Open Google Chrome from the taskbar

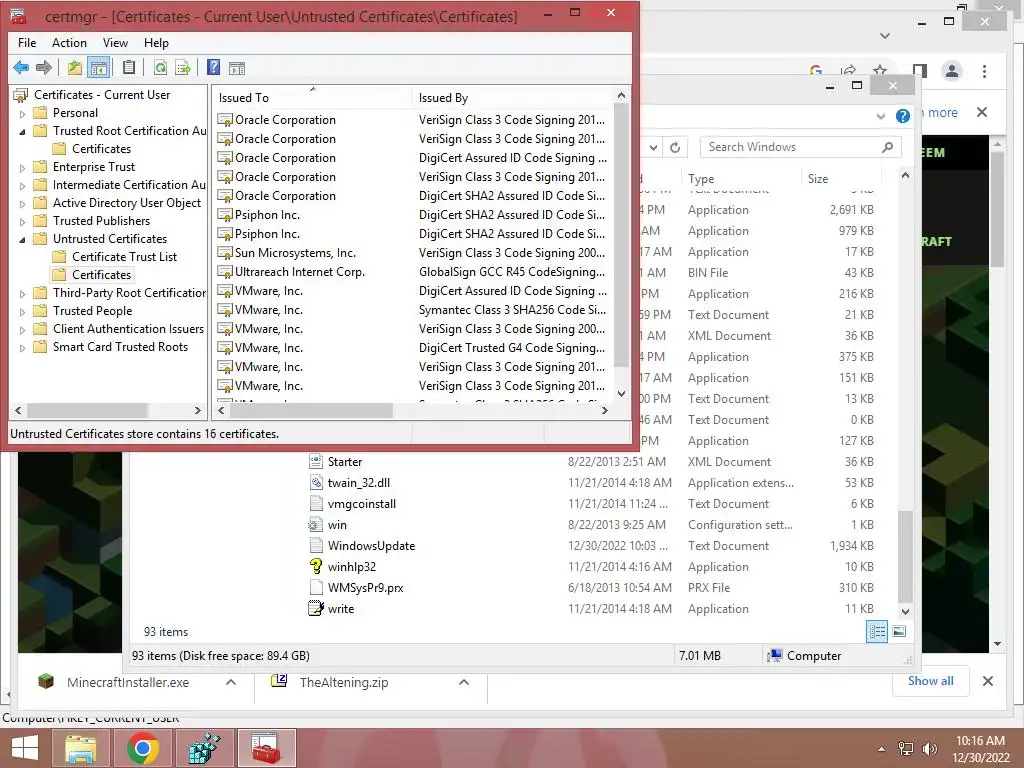[143, 748]
